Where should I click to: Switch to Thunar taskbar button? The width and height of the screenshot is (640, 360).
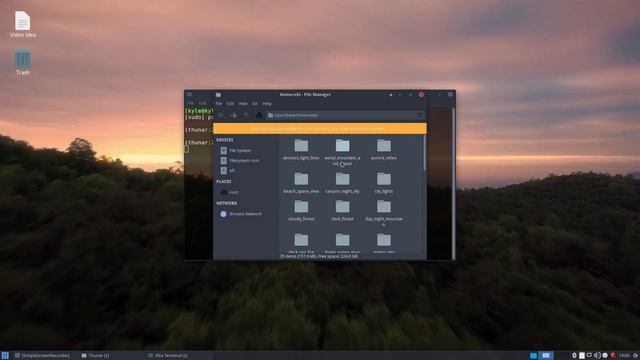point(95,356)
